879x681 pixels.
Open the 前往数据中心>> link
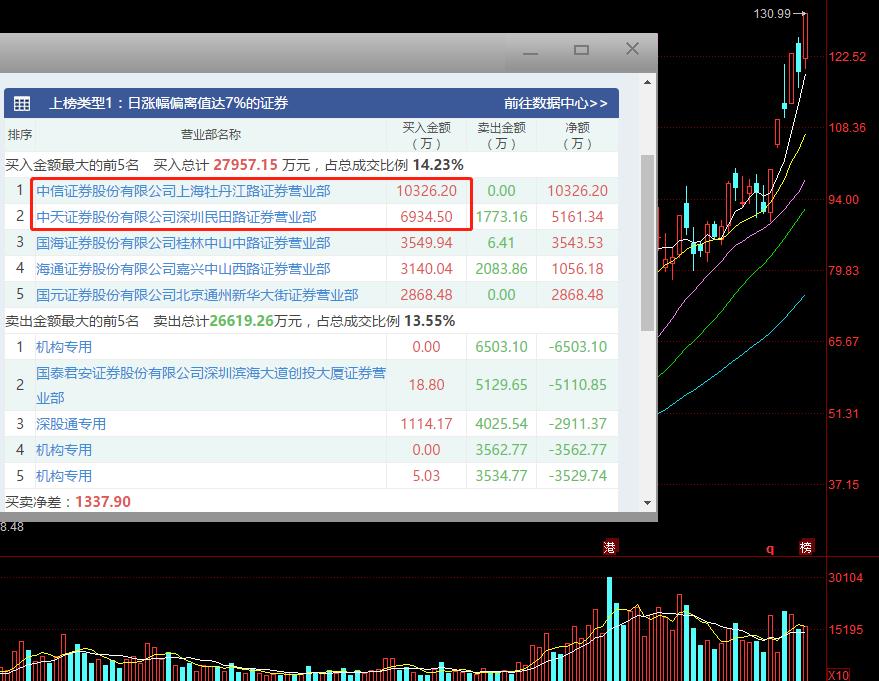tap(556, 103)
